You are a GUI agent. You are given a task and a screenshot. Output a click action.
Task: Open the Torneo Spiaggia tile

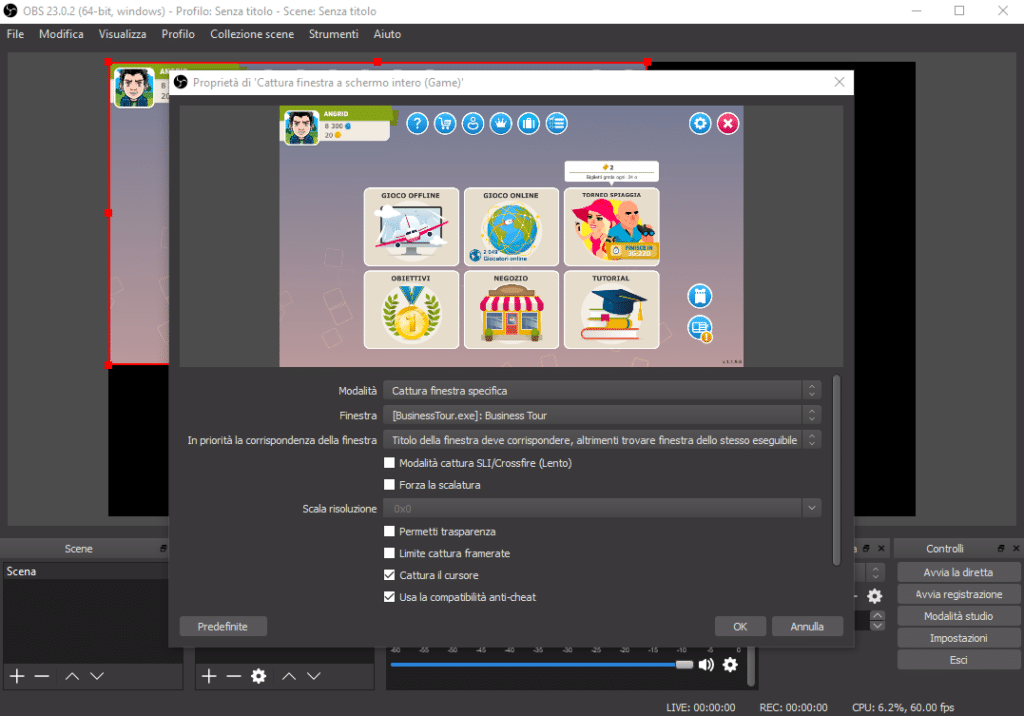tap(611, 227)
